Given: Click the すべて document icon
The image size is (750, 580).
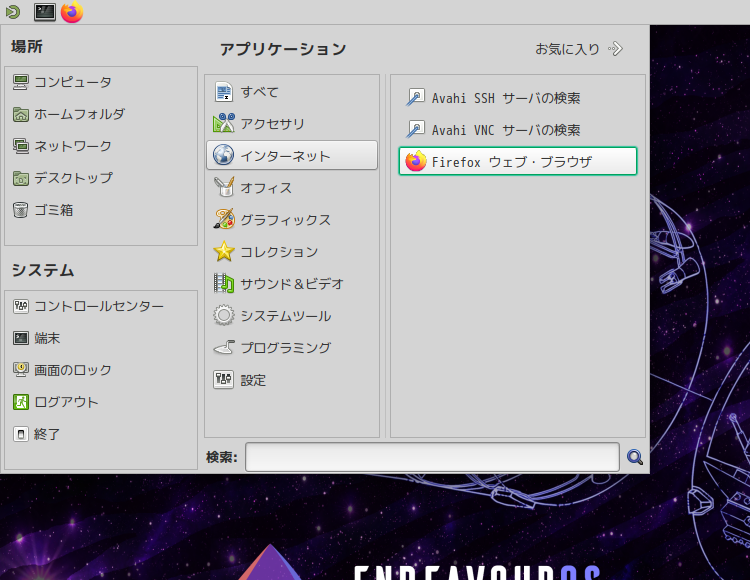Looking at the screenshot, I should click(x=224, y=92).
